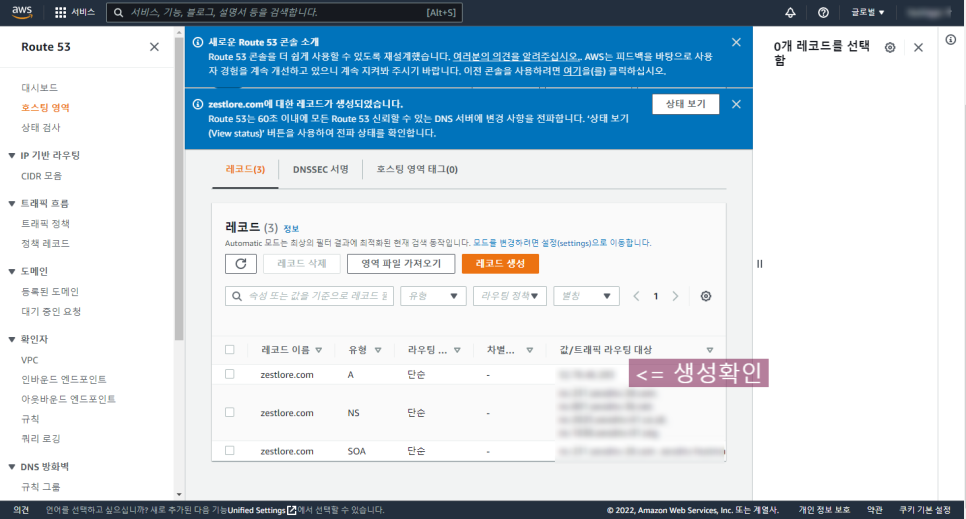Open the 서비스 grid menu
This screenshot has width=966, height=519.
click(75, 12)
